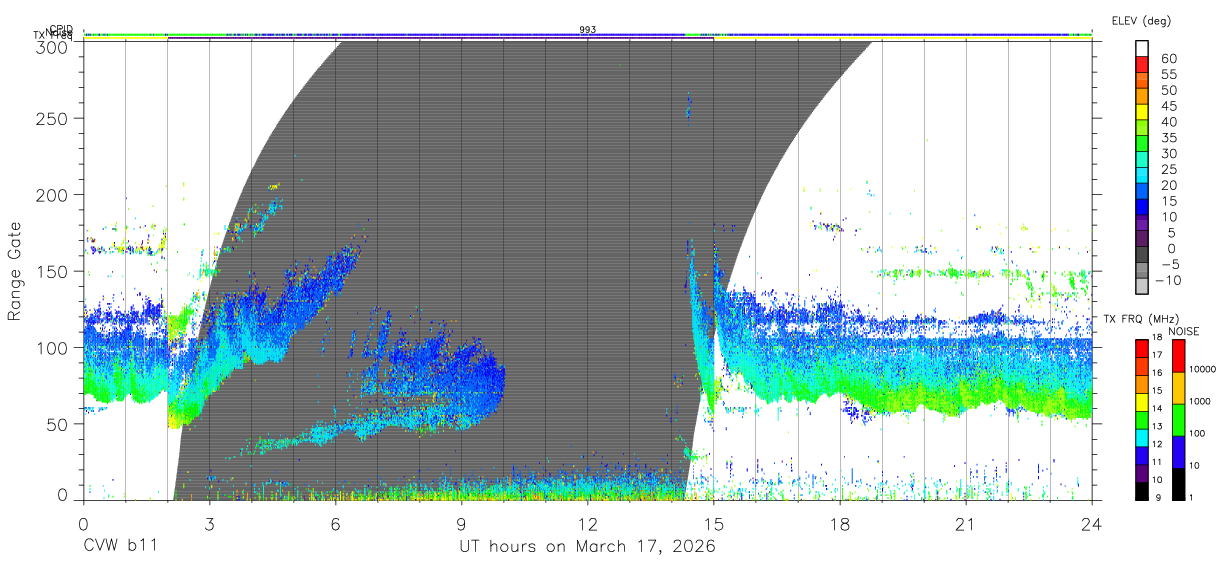The width and height of the screenshot is (1228, 567).
Task: Click the '45' label on the ELEV scale
Action: [x=1168, y=105]
